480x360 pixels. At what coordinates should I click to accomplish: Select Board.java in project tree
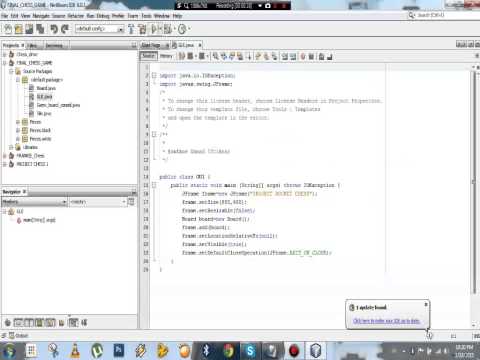(46, 88)
